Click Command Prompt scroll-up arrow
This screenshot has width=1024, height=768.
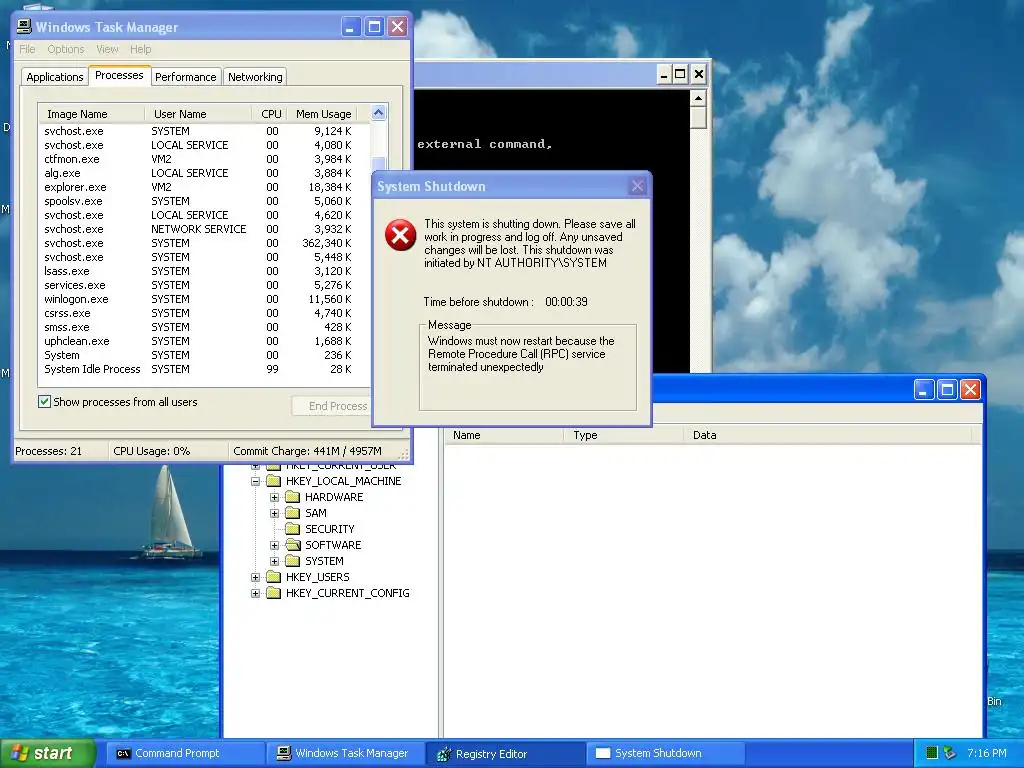point(698,99)
